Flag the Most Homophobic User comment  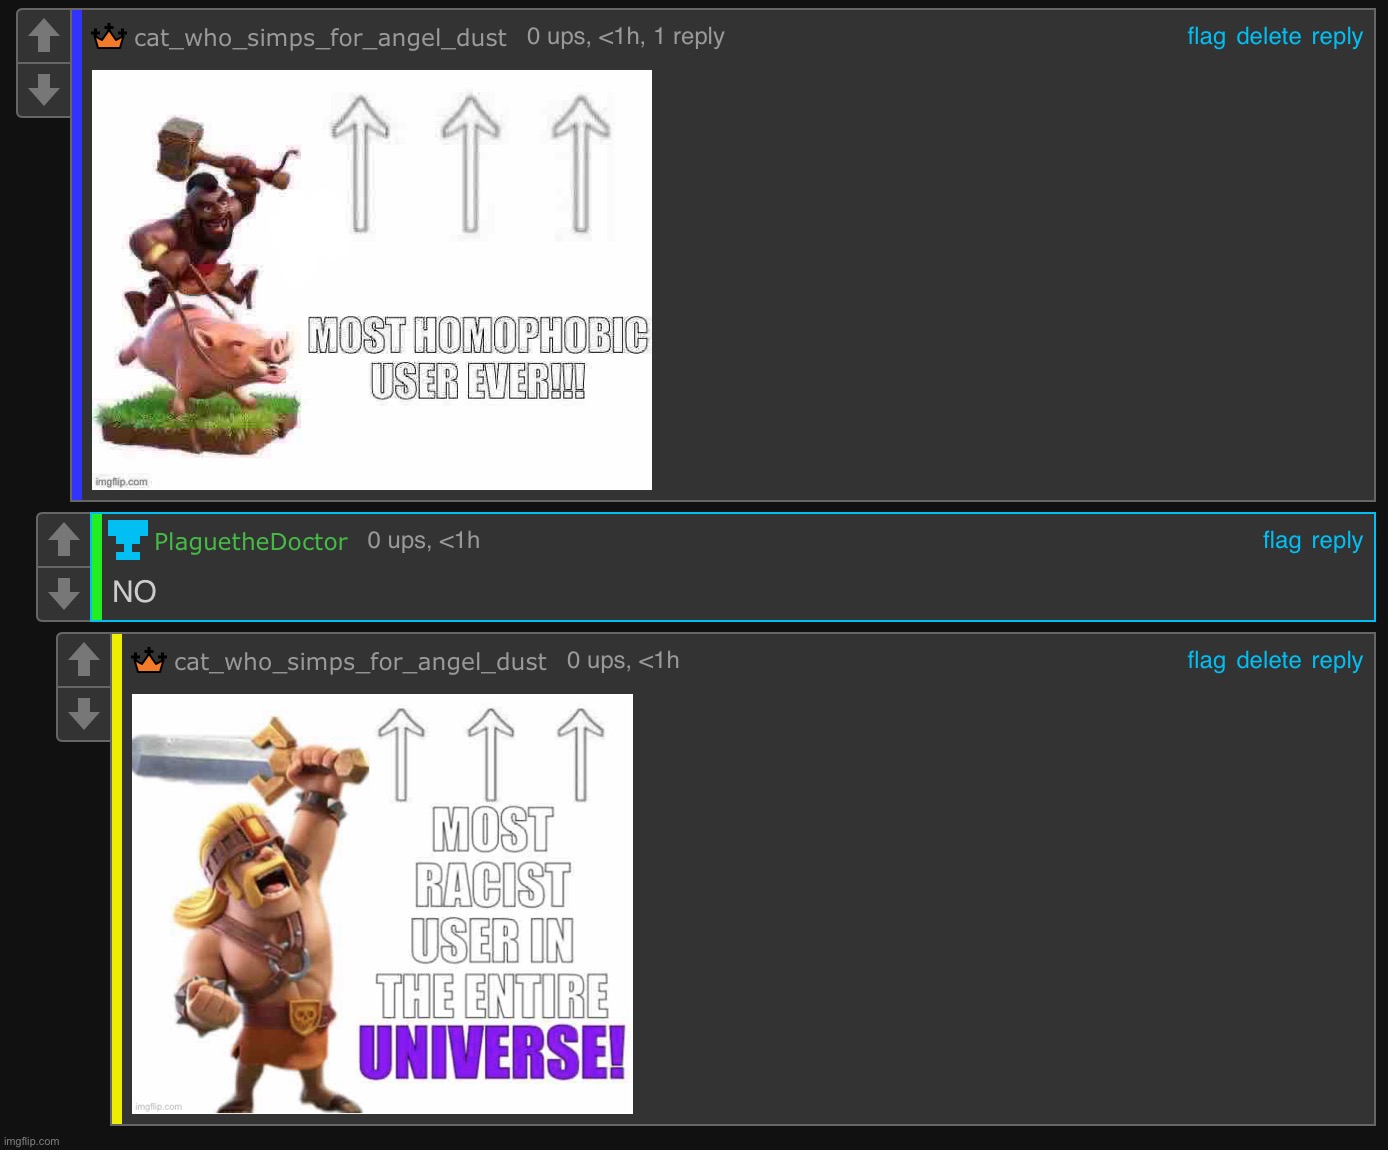(x=1206, y=37)
